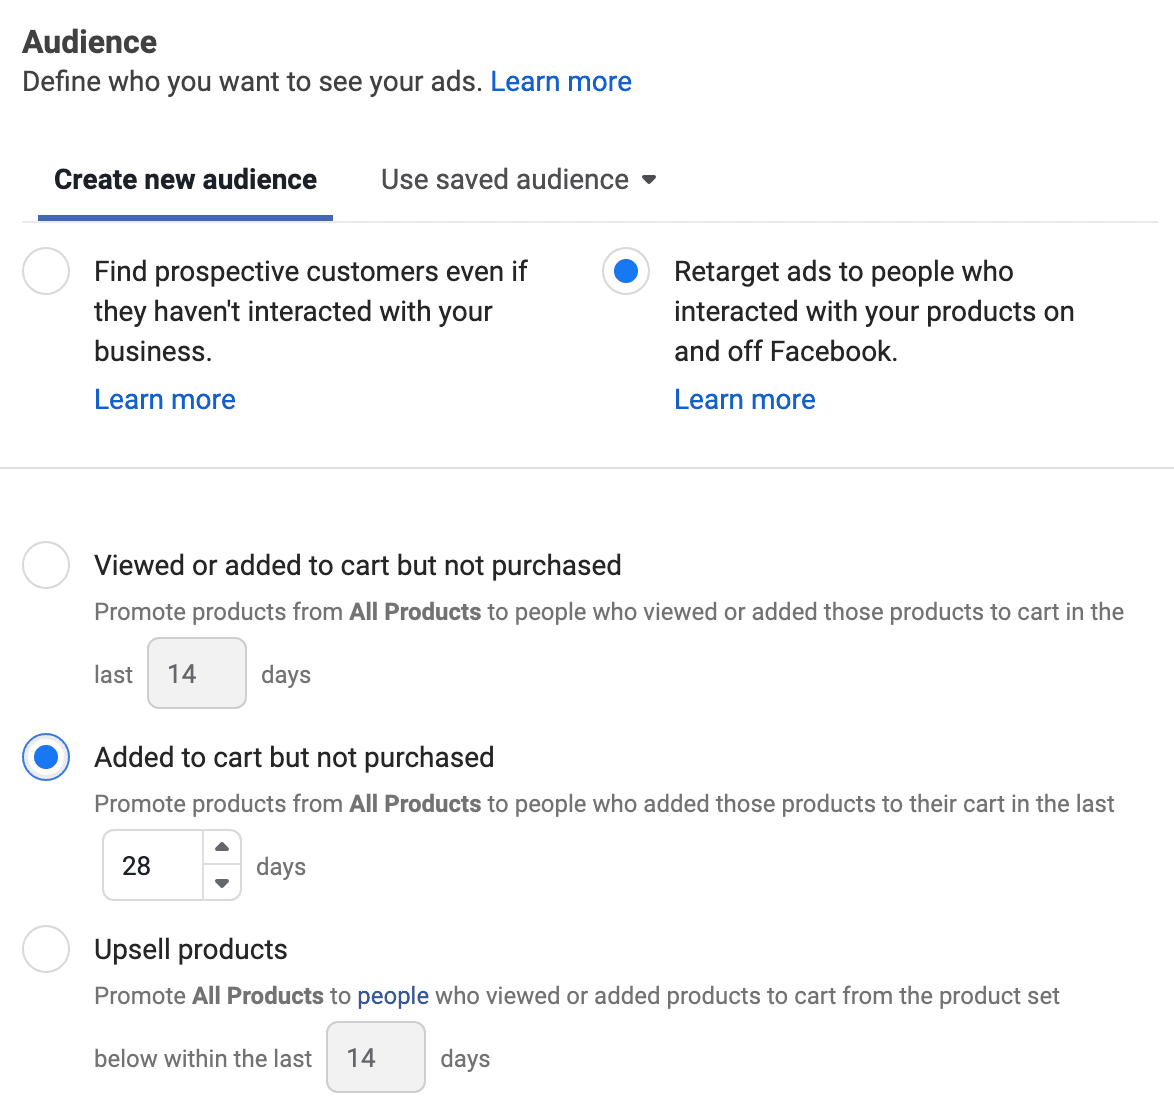The image size is (1174, 1110).
Task: Select the Upsell products radio button
Action: 46,950
